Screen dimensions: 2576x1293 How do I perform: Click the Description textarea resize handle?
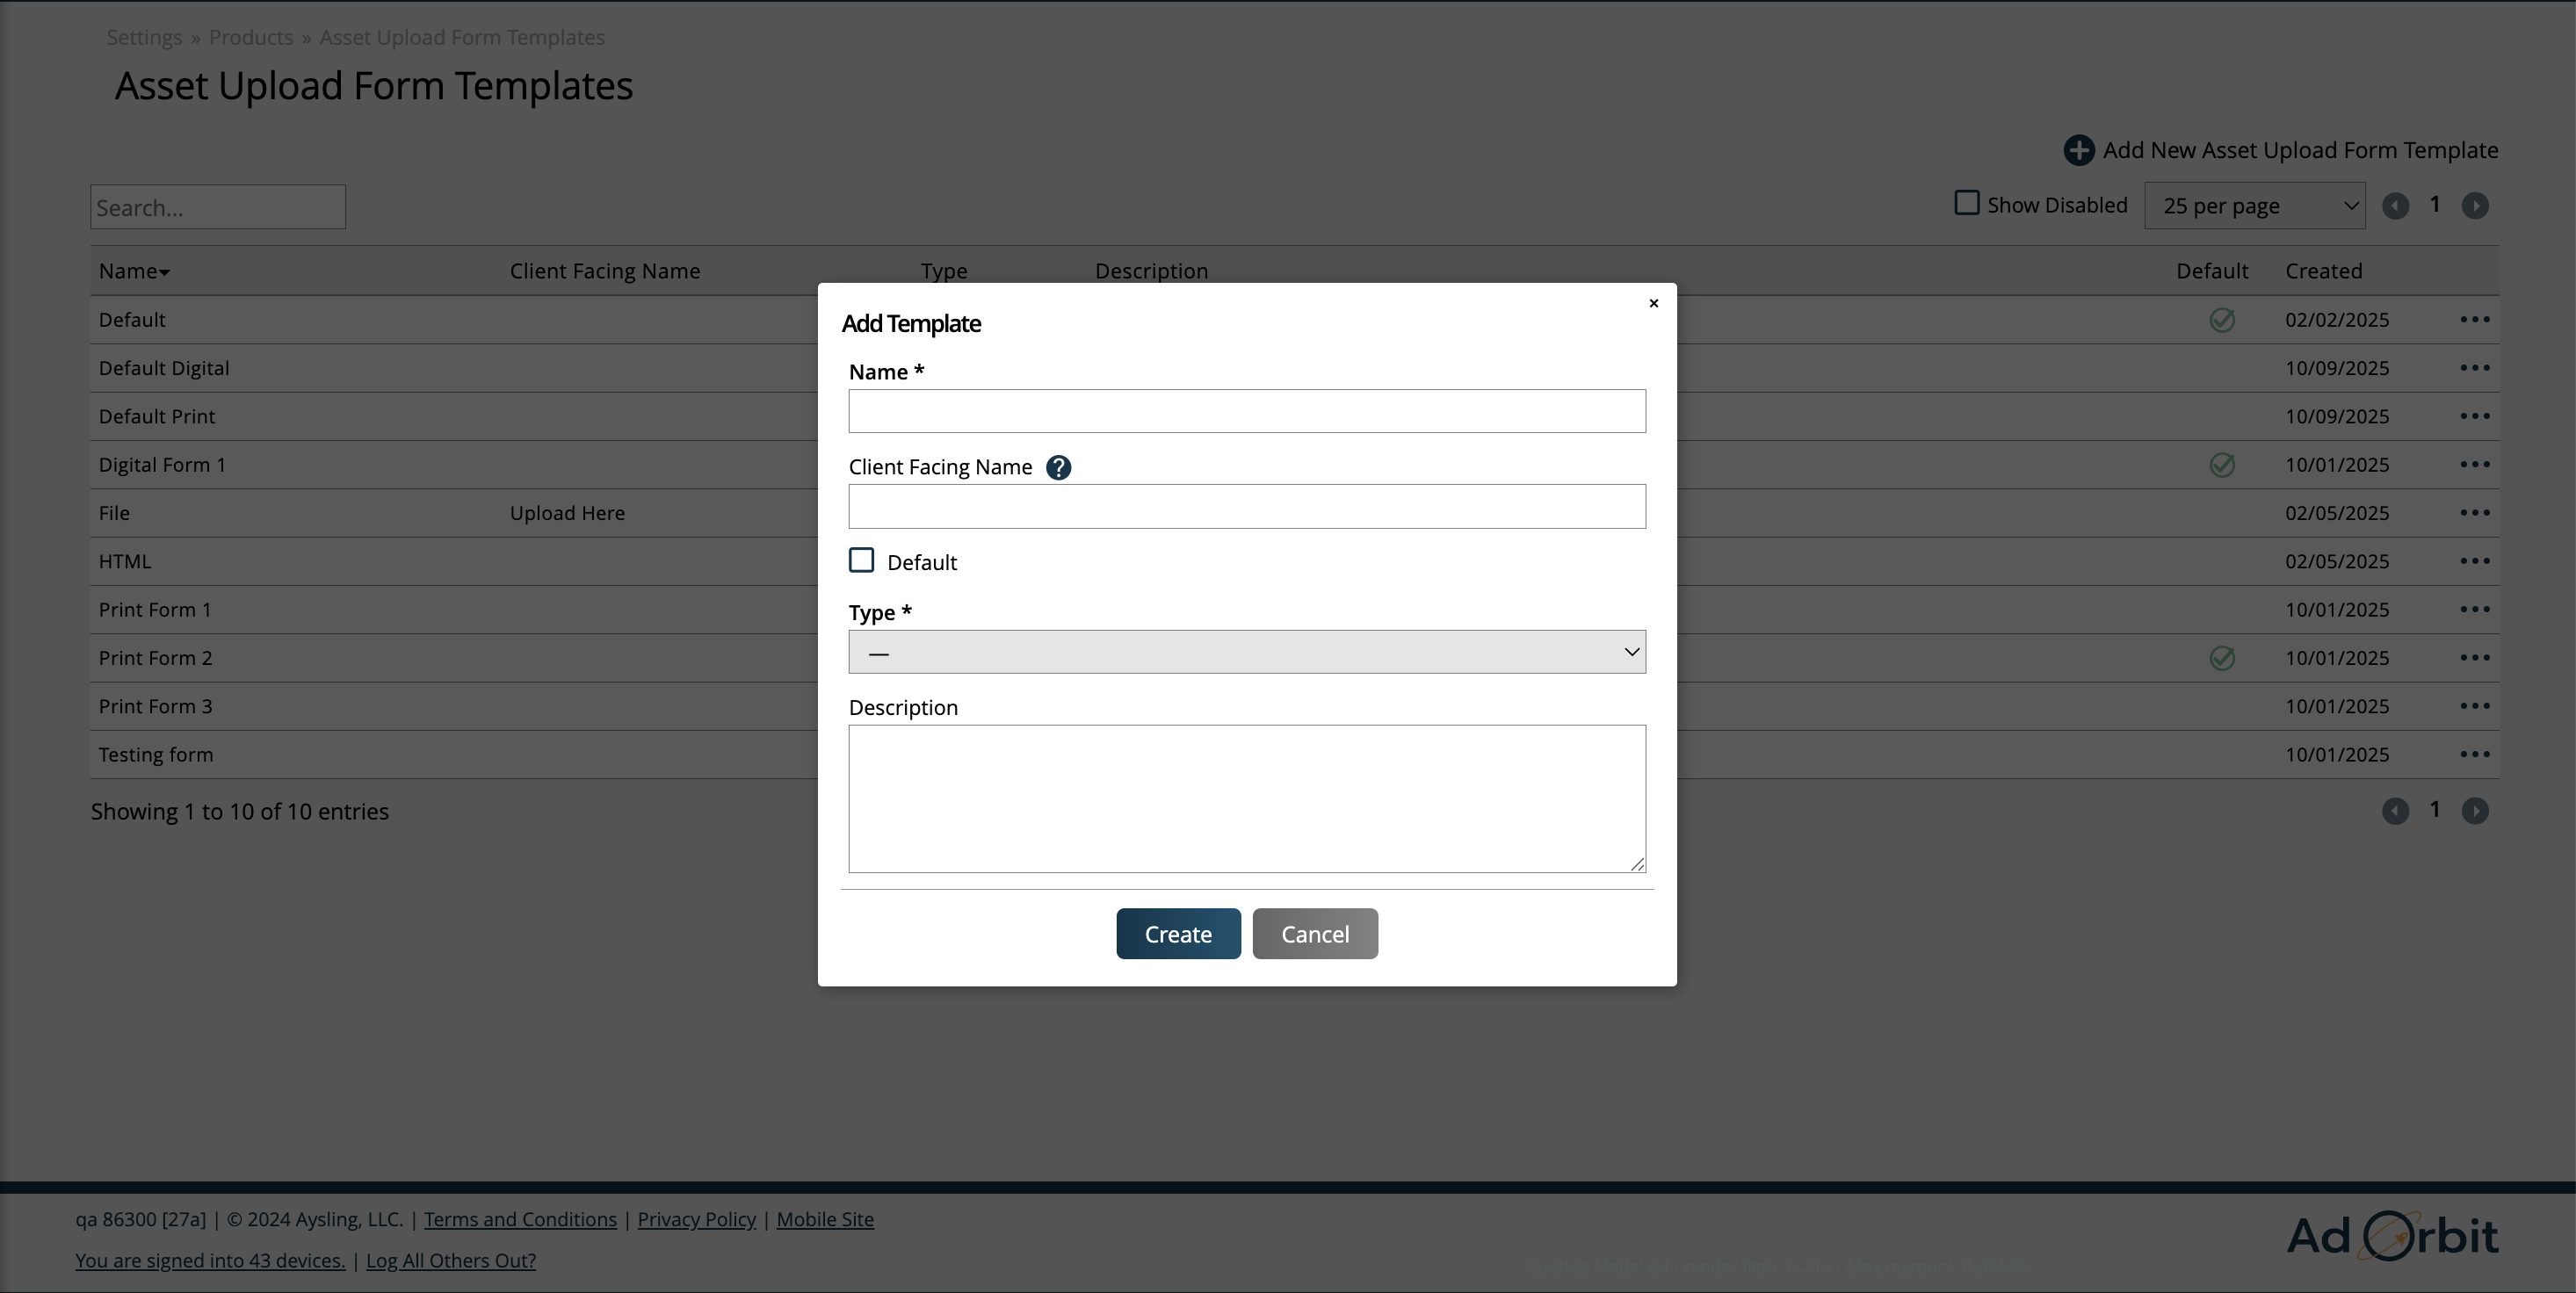(x=1636, y=864)
